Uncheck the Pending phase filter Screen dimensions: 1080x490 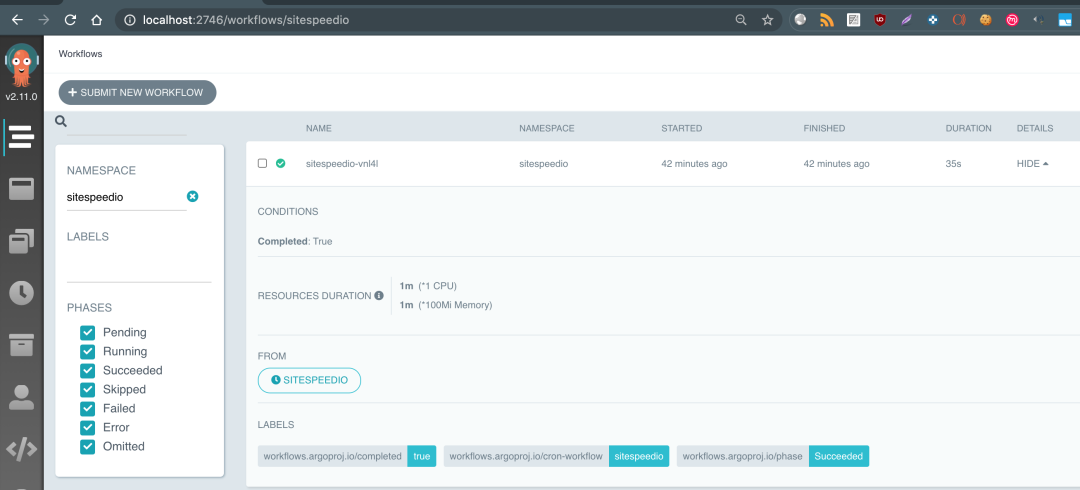[87, 333]
